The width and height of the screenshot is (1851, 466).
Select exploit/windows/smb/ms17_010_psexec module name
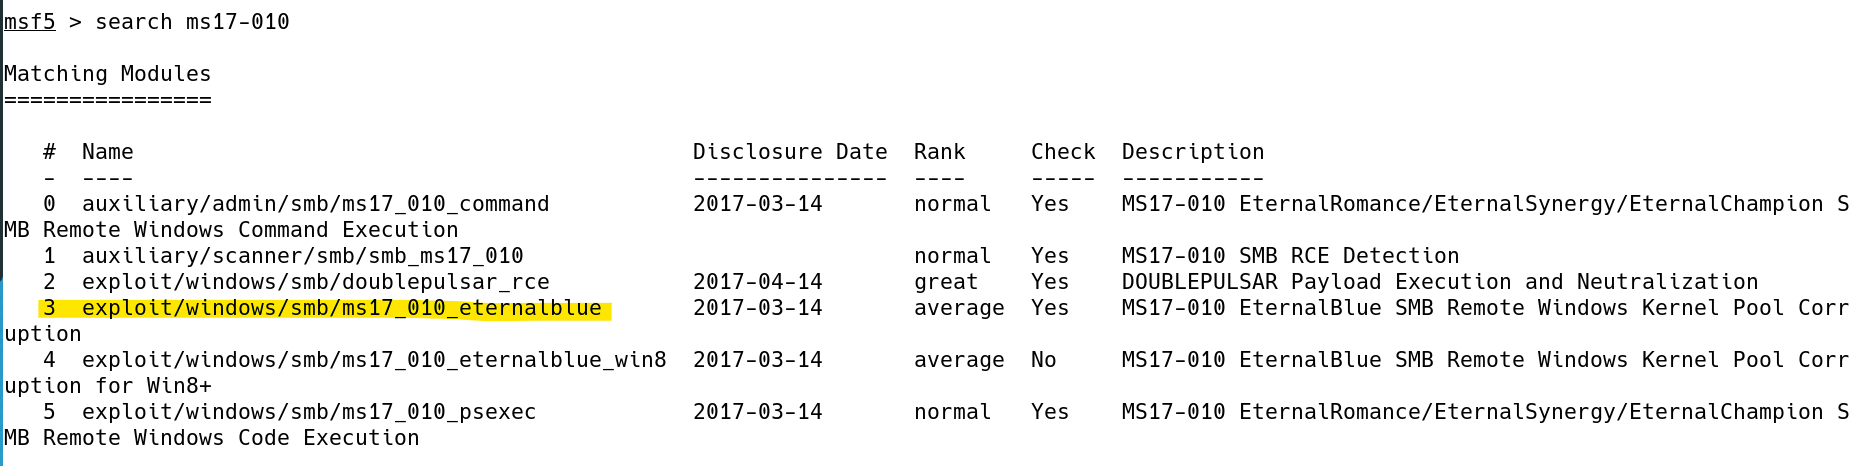tap(309, 412)
